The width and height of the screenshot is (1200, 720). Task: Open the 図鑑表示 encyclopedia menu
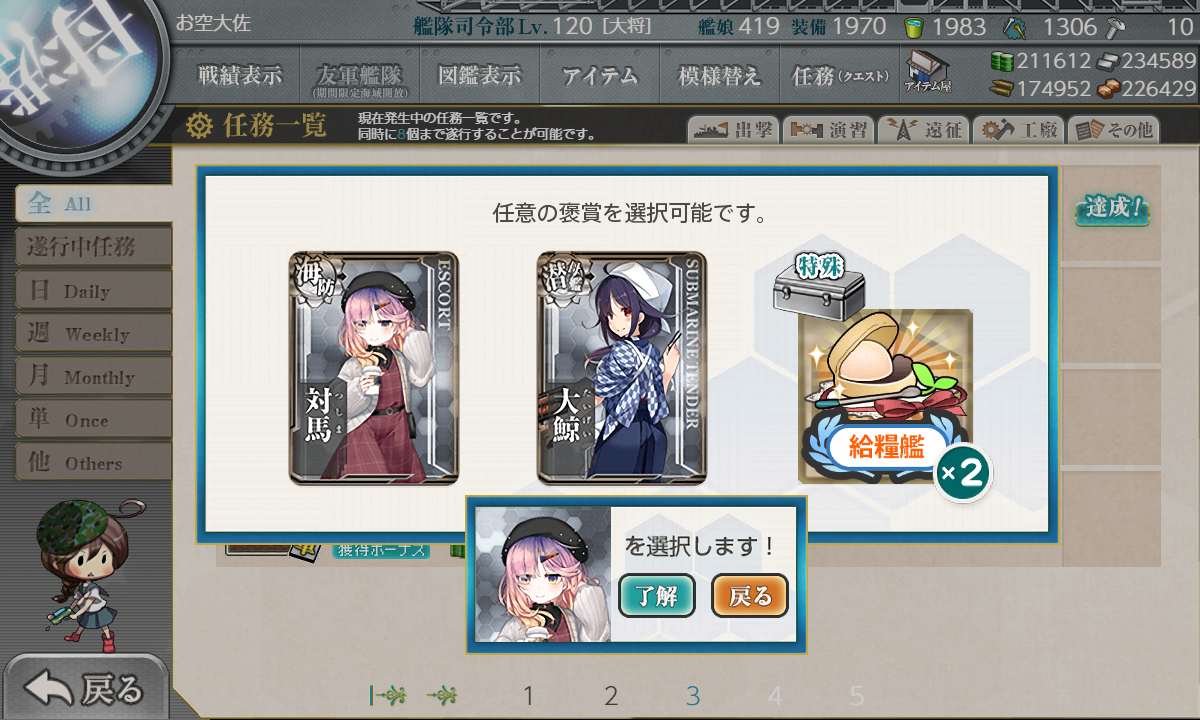coord(479,75)
